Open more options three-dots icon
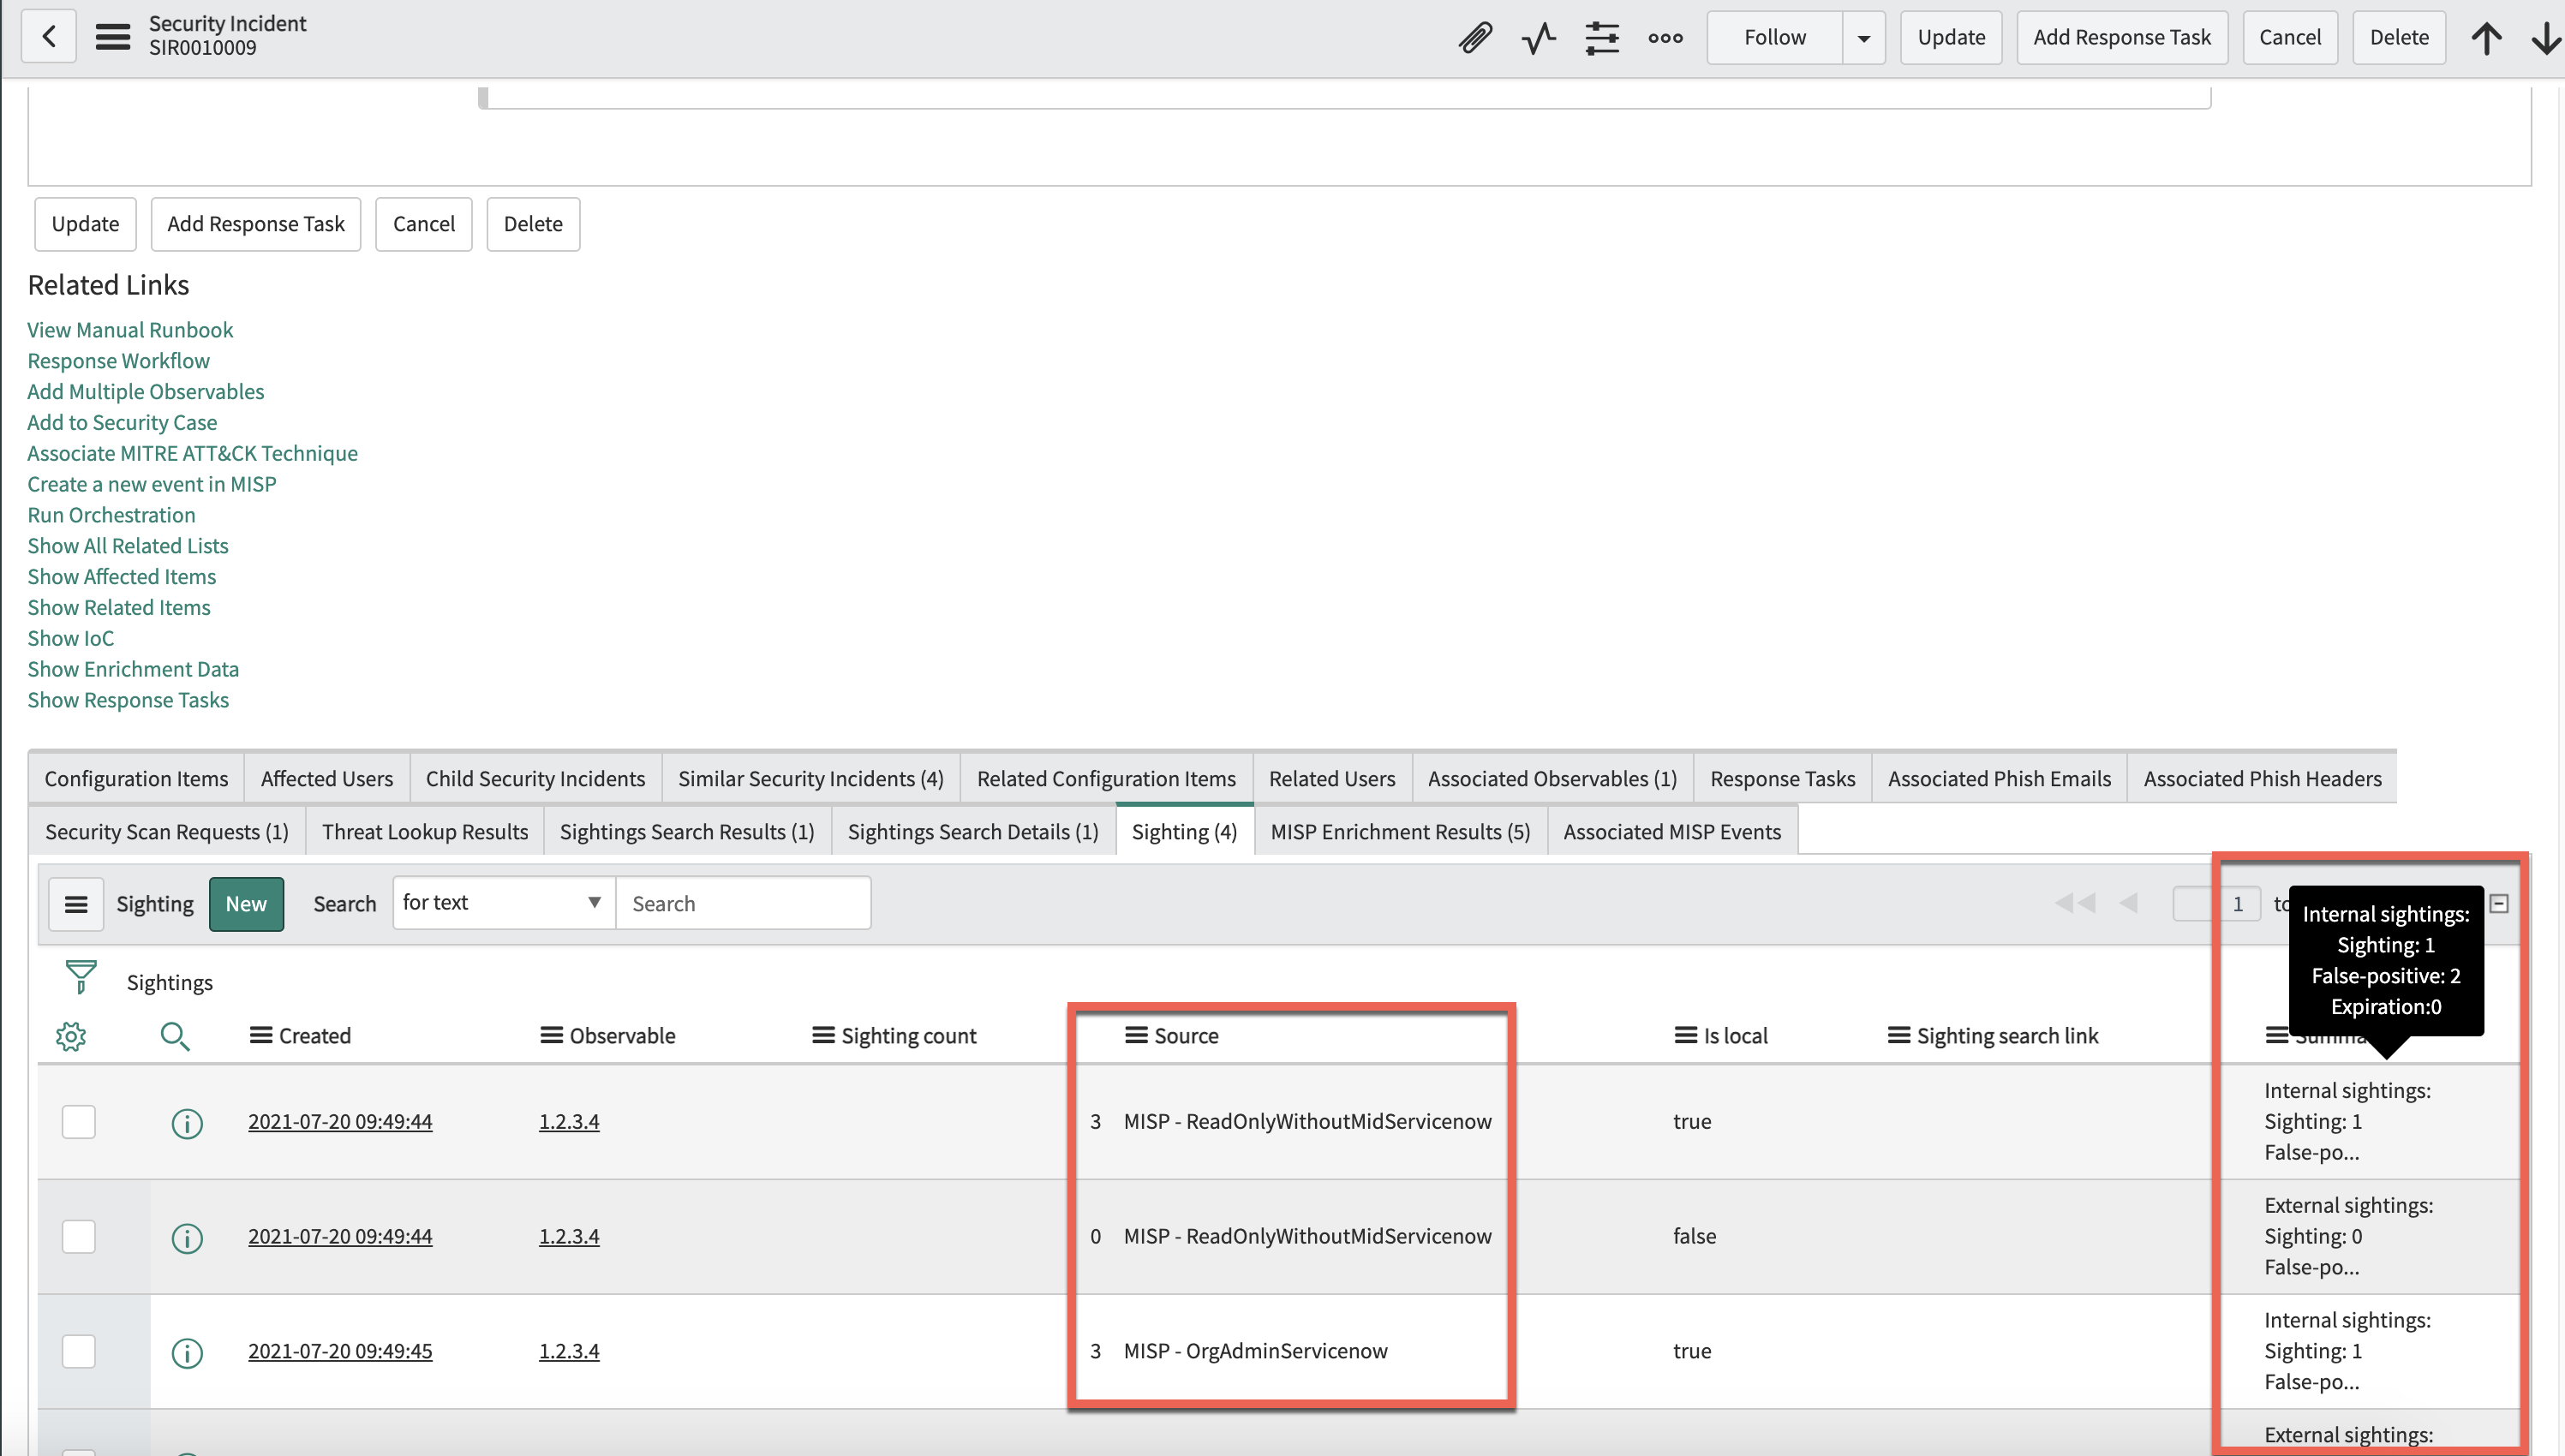Viewport: 2565px width, 1456px height. click(1665, 38)
